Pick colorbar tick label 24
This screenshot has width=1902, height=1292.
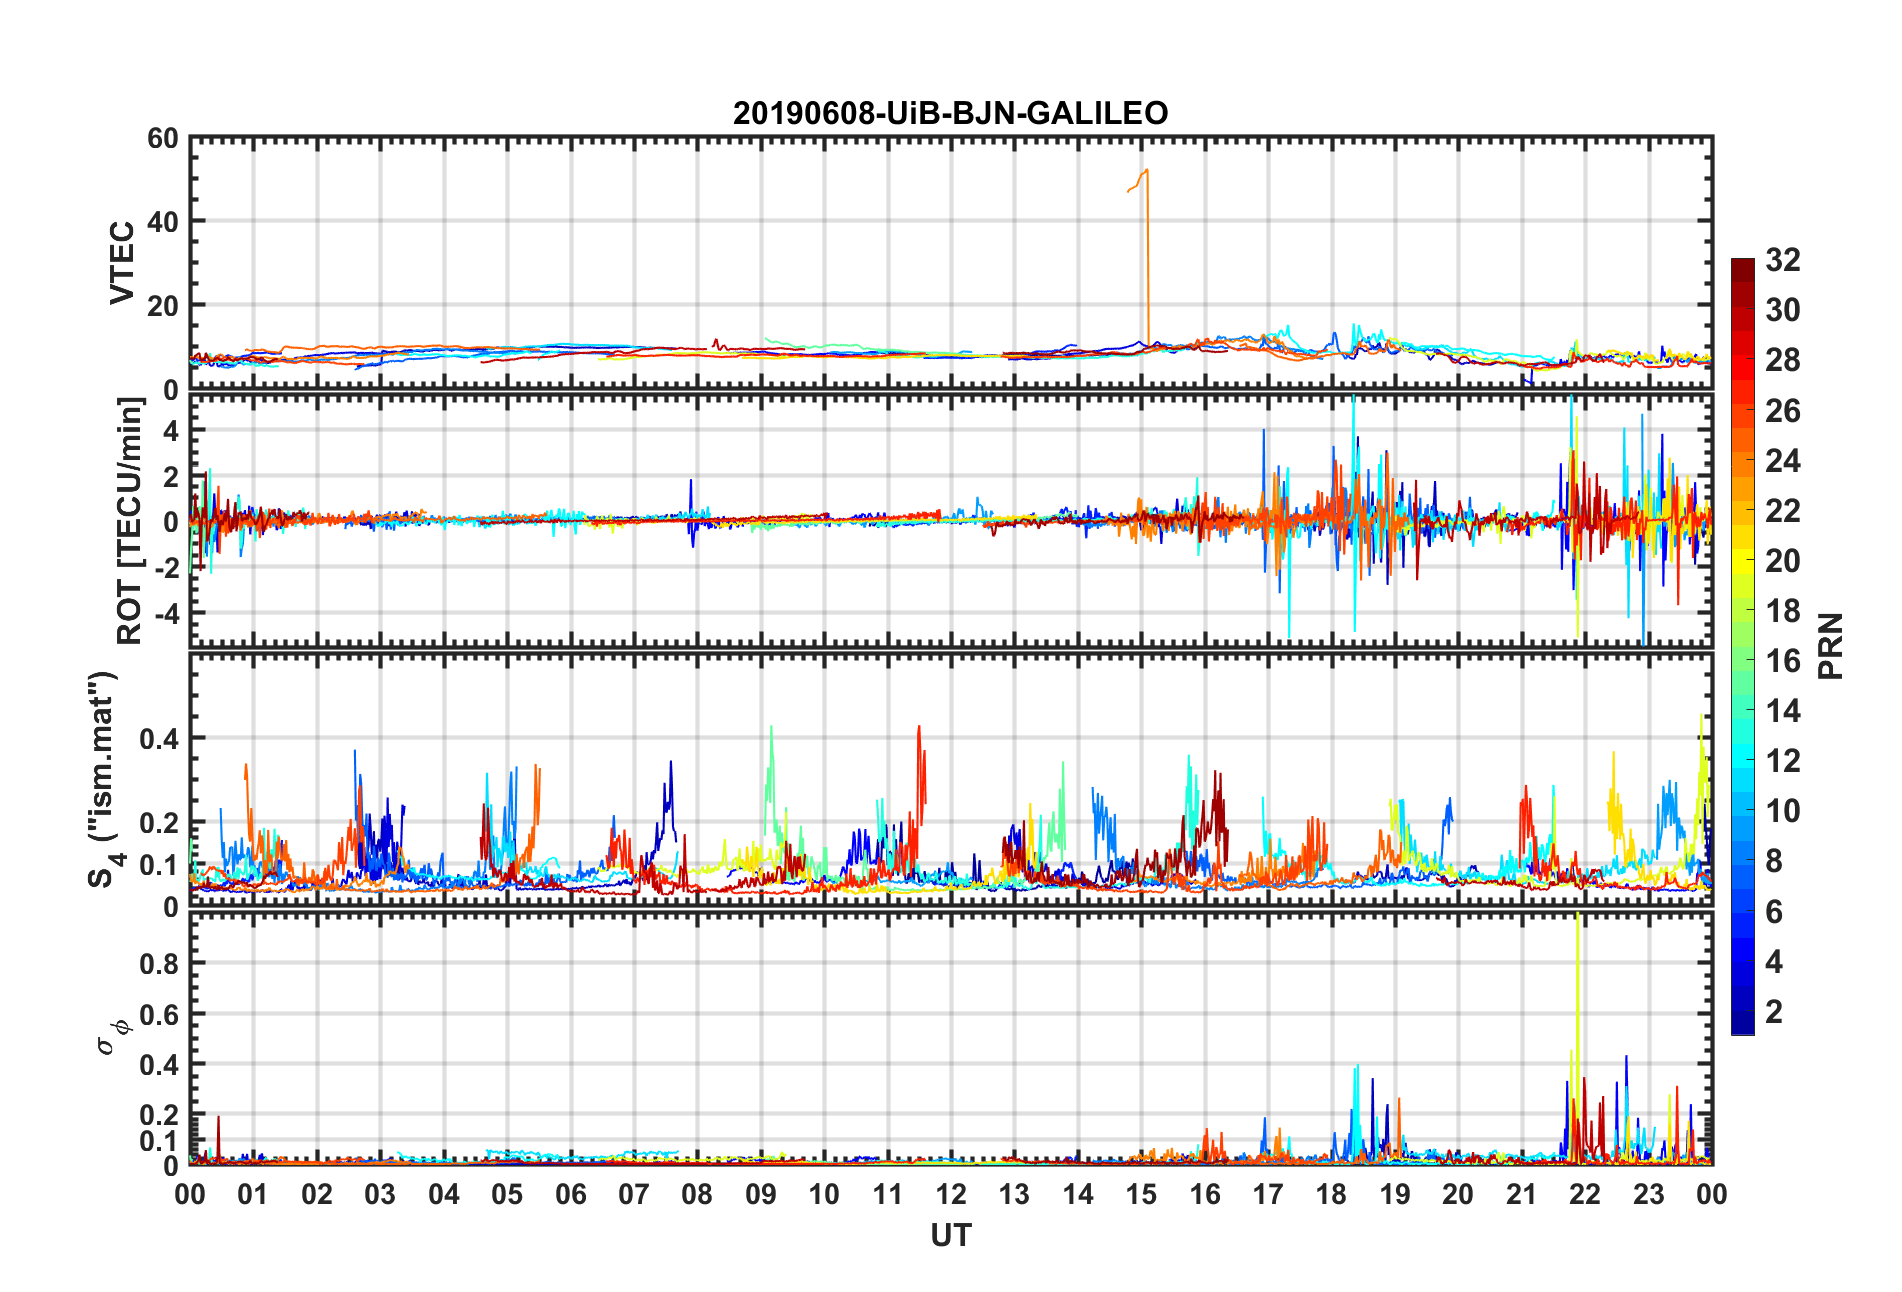pyautogui.click(x=1783, y=460)
